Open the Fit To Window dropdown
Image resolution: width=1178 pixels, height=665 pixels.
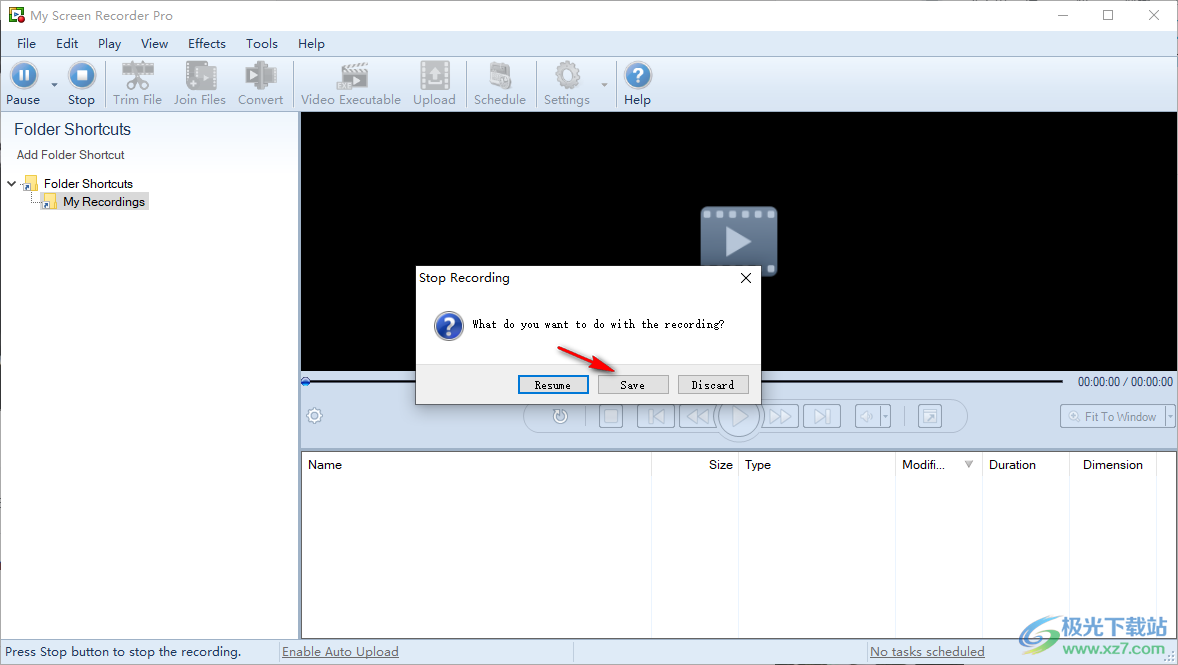pyautogui.click(x=1169, y=416)
